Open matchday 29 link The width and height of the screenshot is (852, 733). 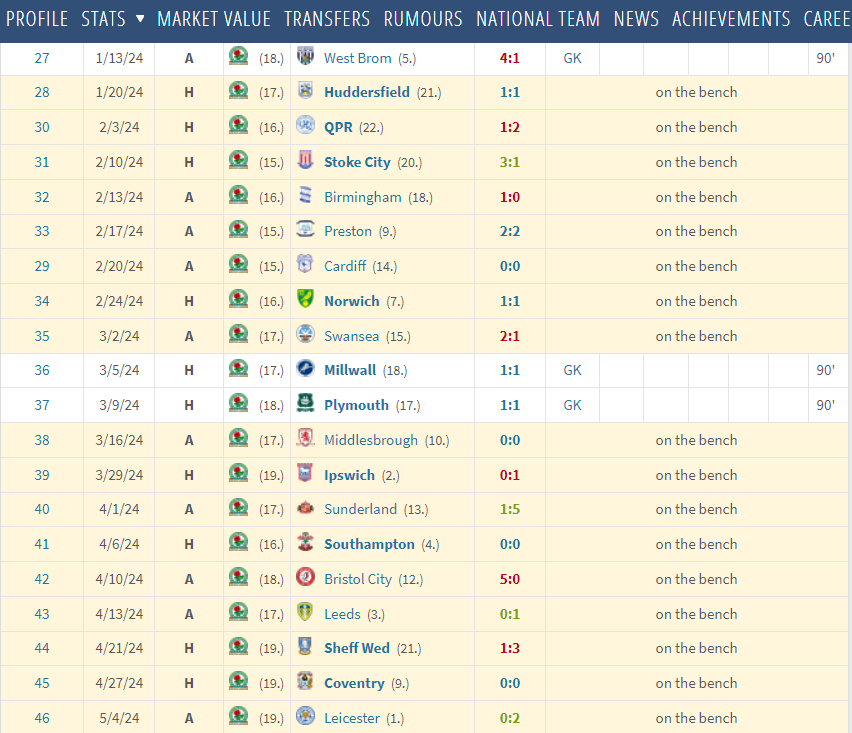42,266
